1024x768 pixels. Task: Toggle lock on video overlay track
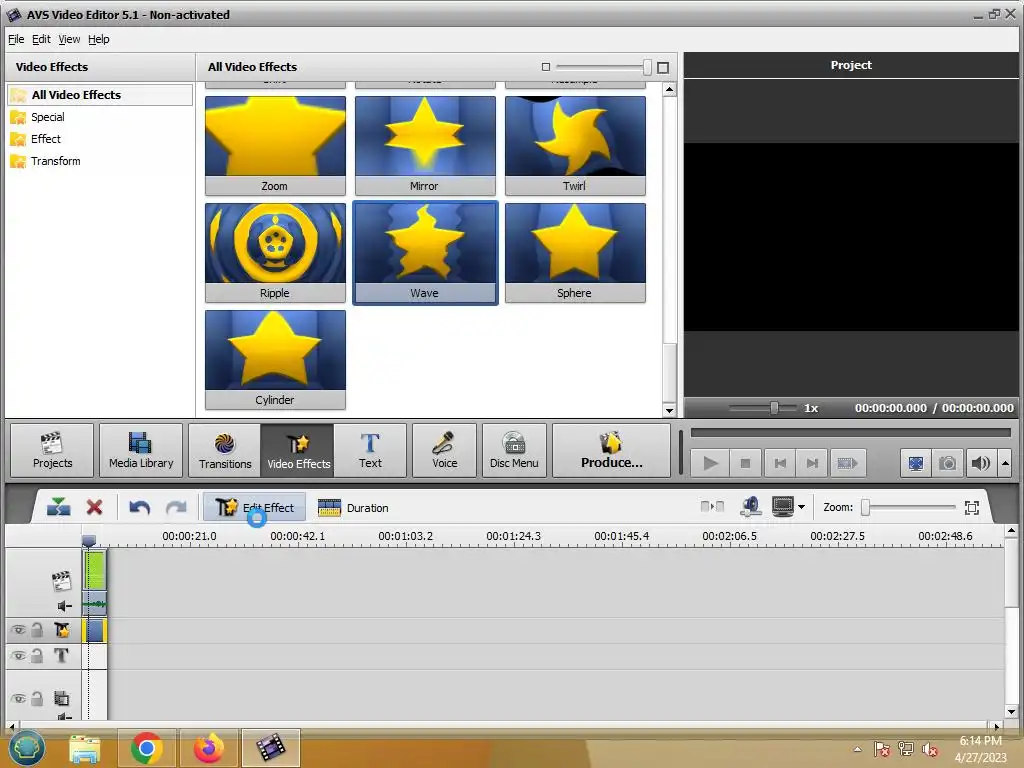(37, 699)
